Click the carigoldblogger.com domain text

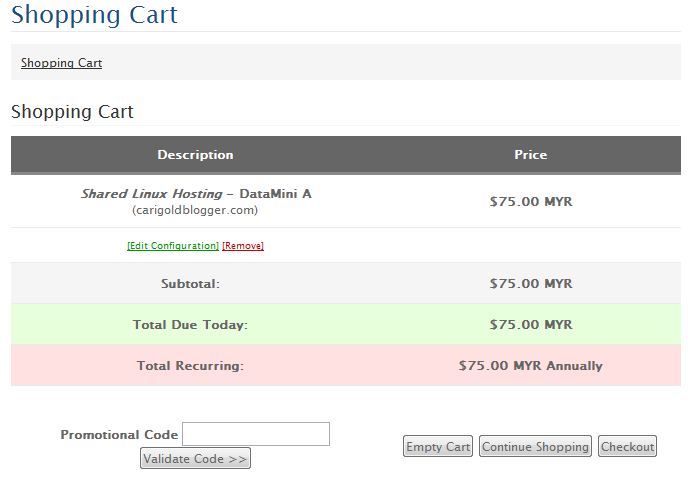[x=195, y=210]
